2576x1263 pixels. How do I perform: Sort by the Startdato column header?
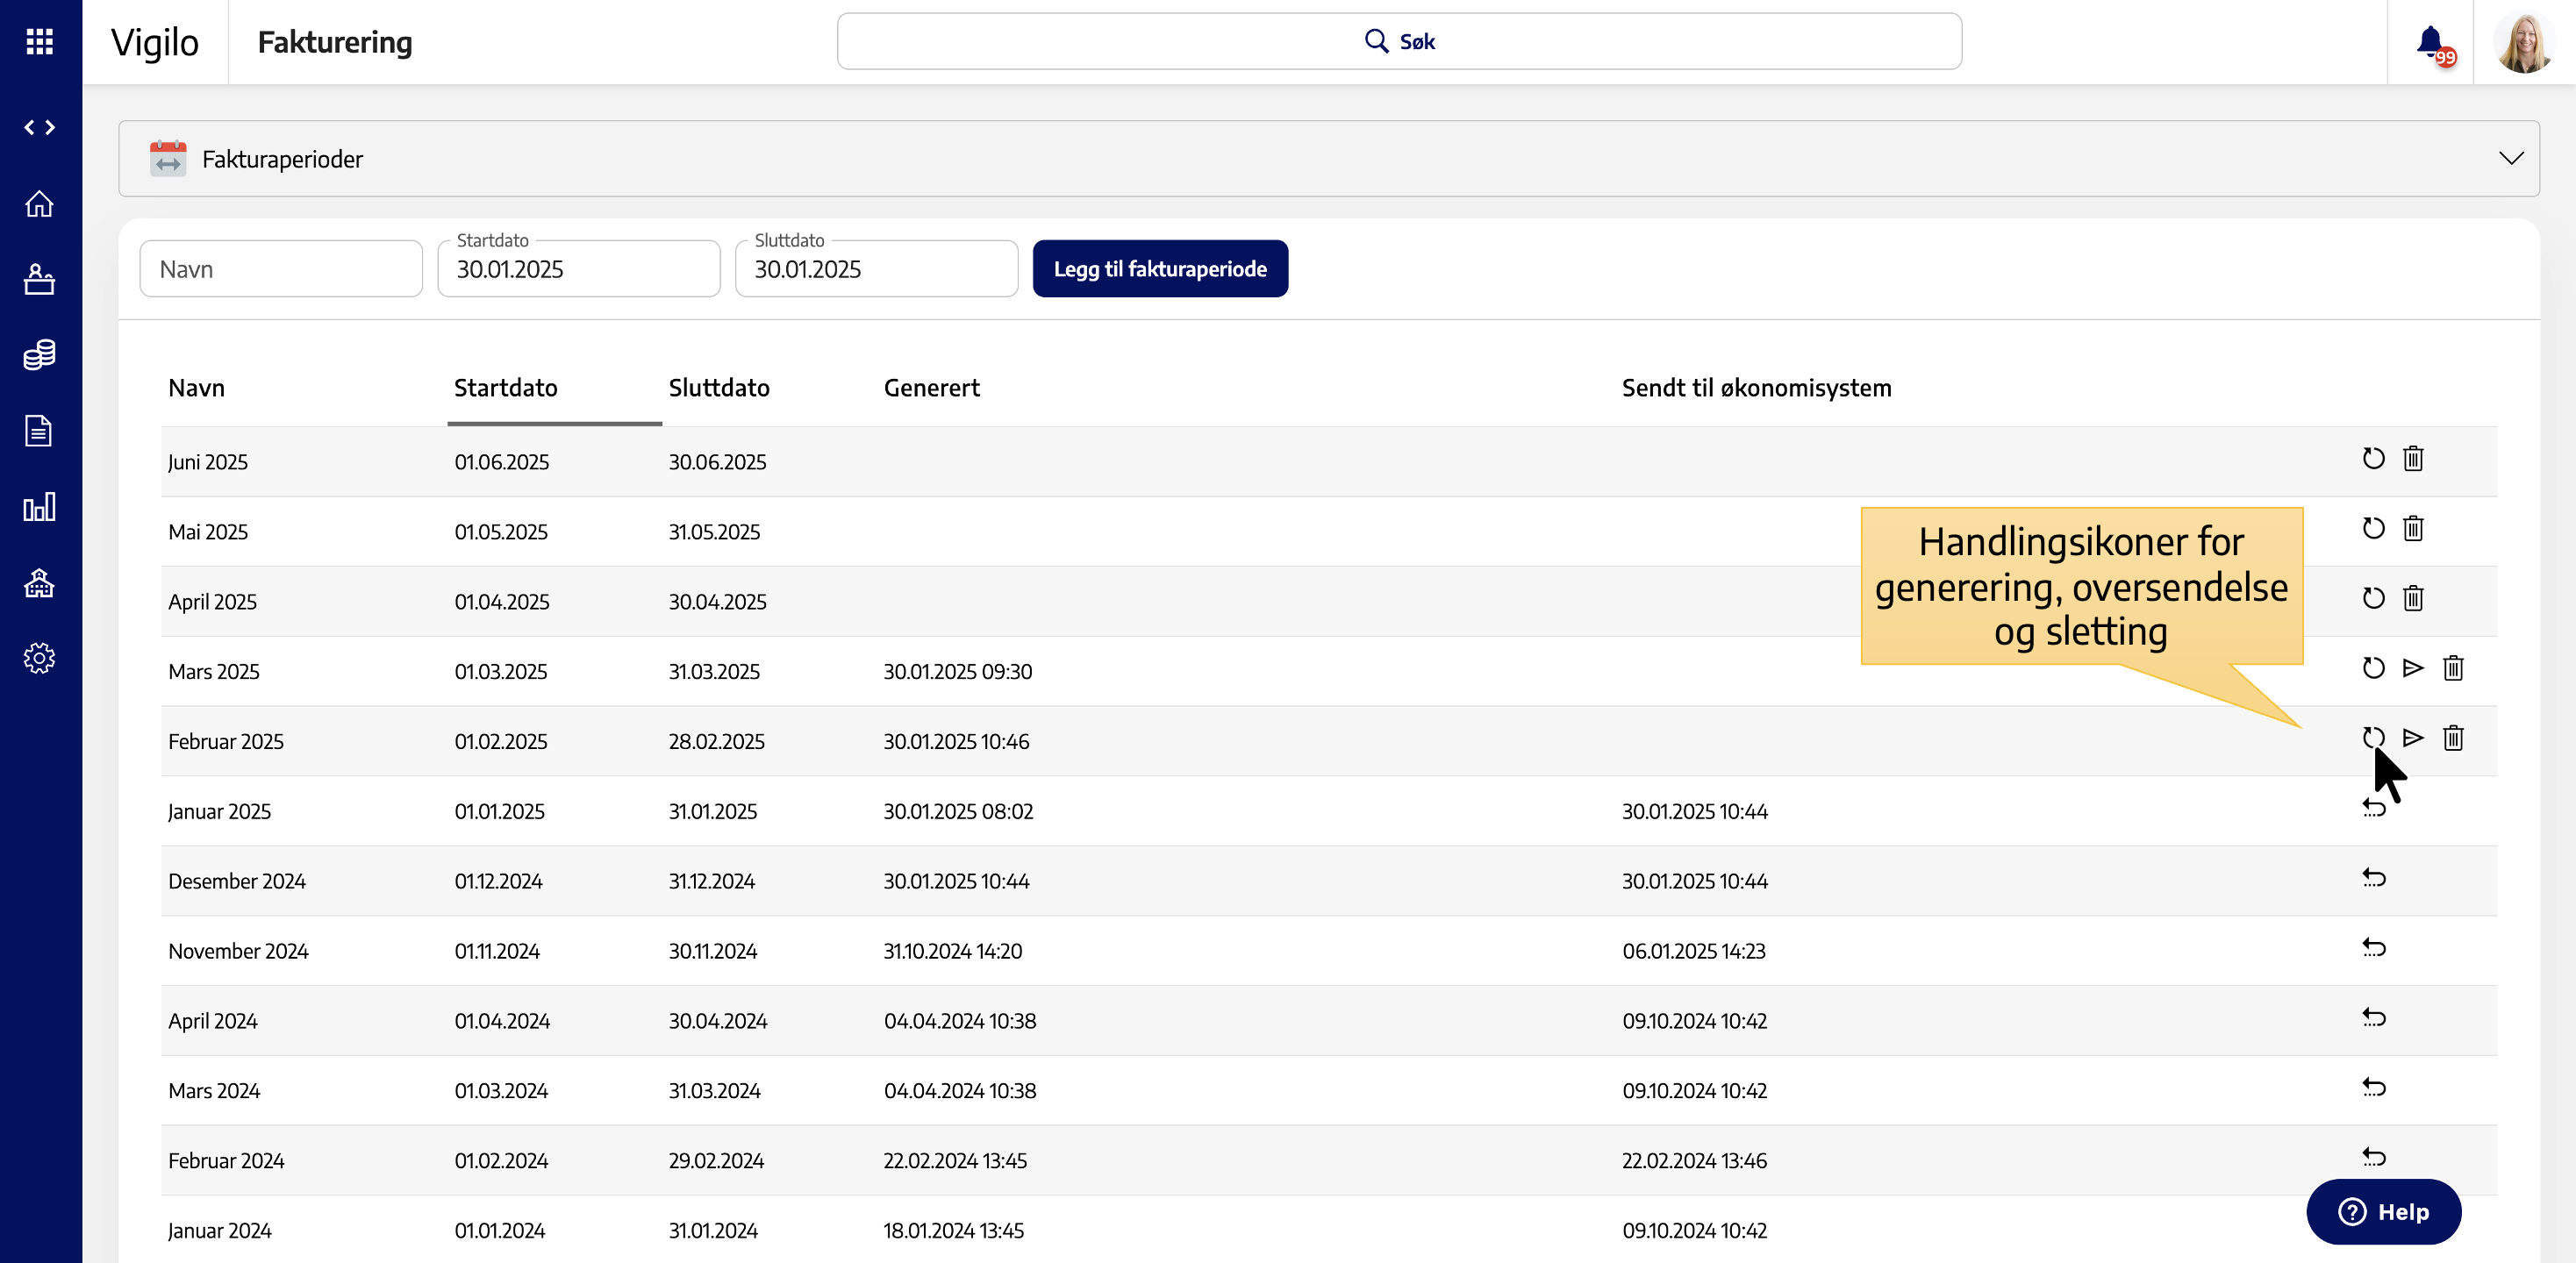(x=506, y=388)
